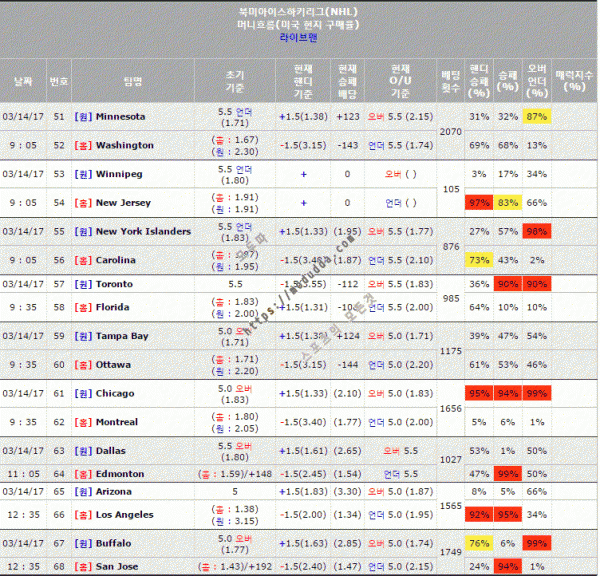
Task: Click Edmonton's -1.5(2.45) handicap value
Action: pos(303,474)
